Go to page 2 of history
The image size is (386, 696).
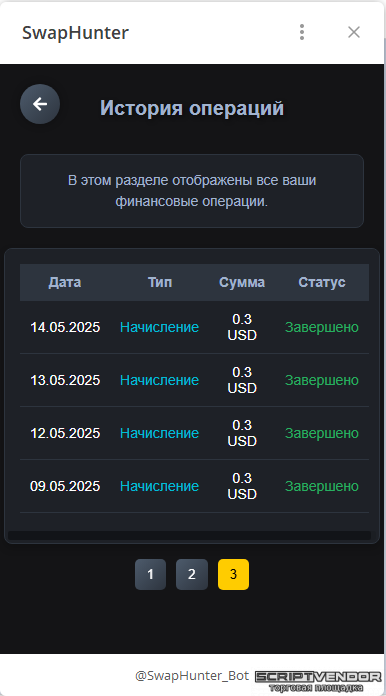(x=192, y=574)
